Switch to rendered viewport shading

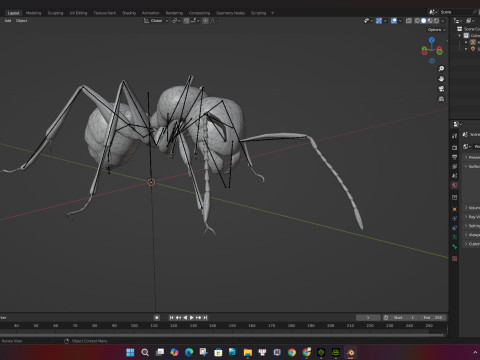[x=436, y=21]
